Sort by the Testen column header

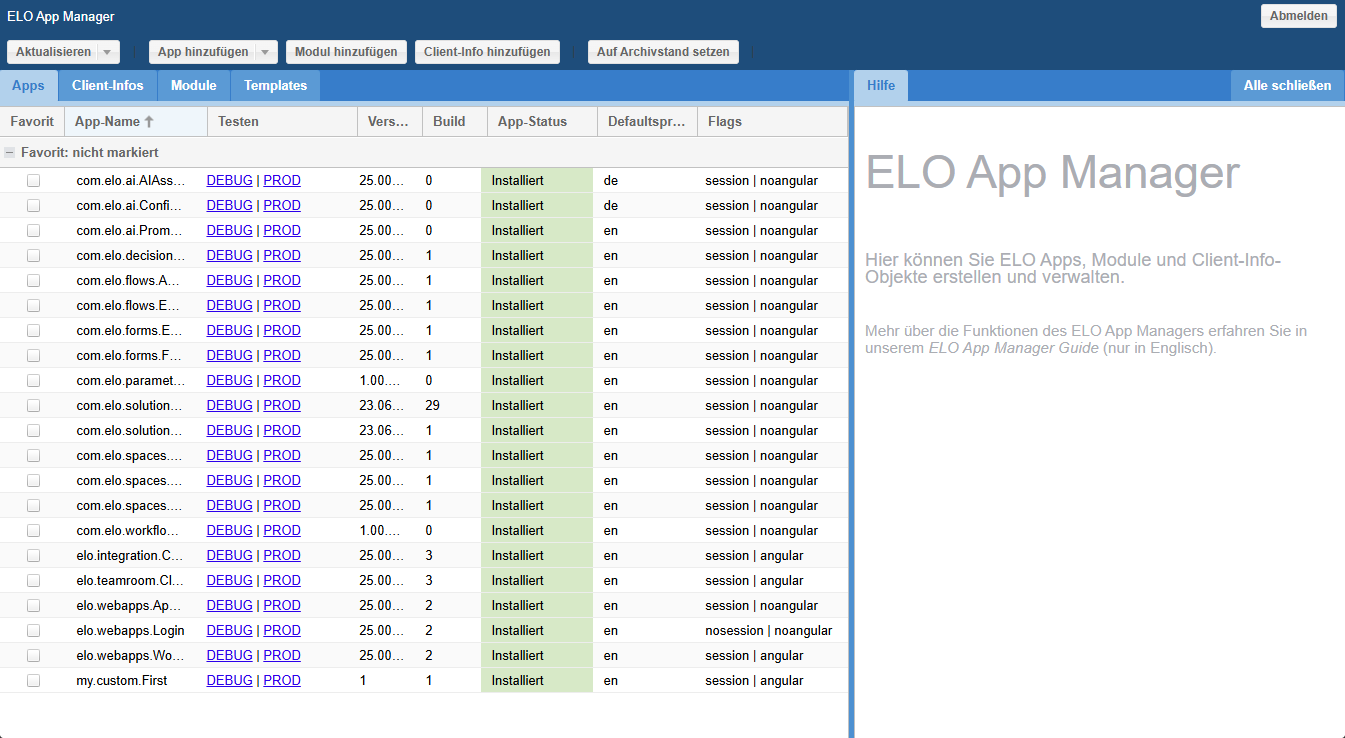pyautogui.click(x=282, y=122)
